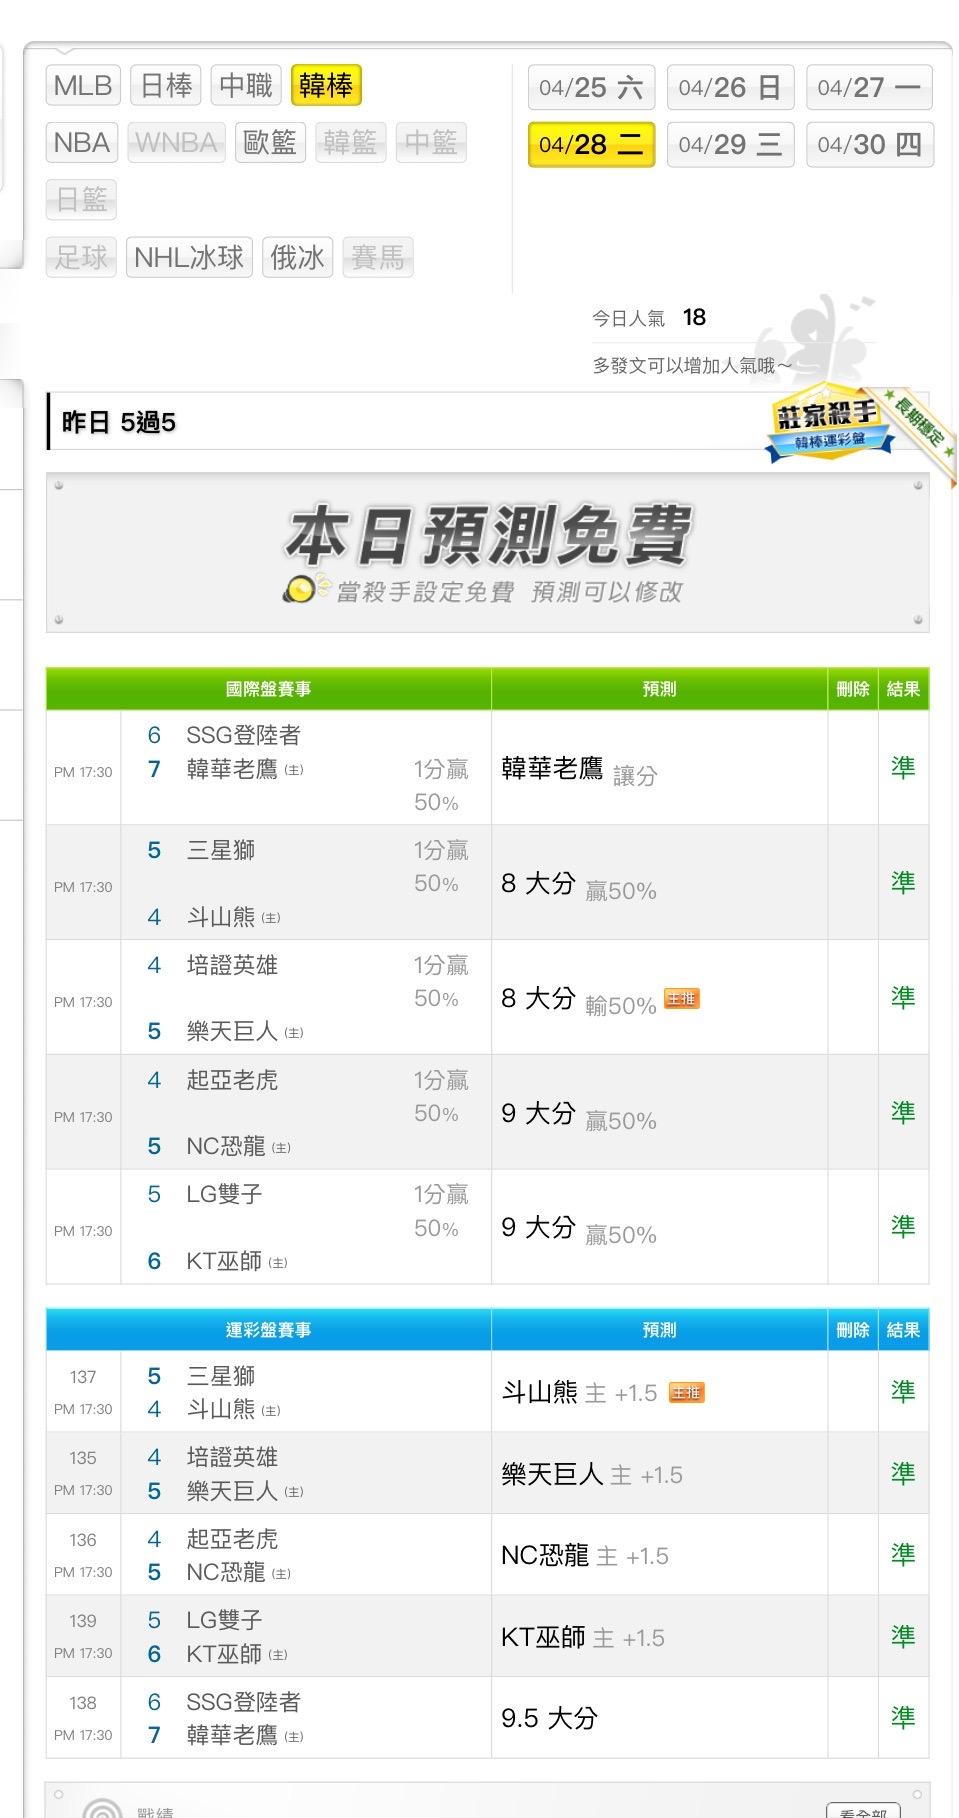Open the 歐籃 league tab
This screenshot has width=959, height=1818.
click(x=270, y=143)
